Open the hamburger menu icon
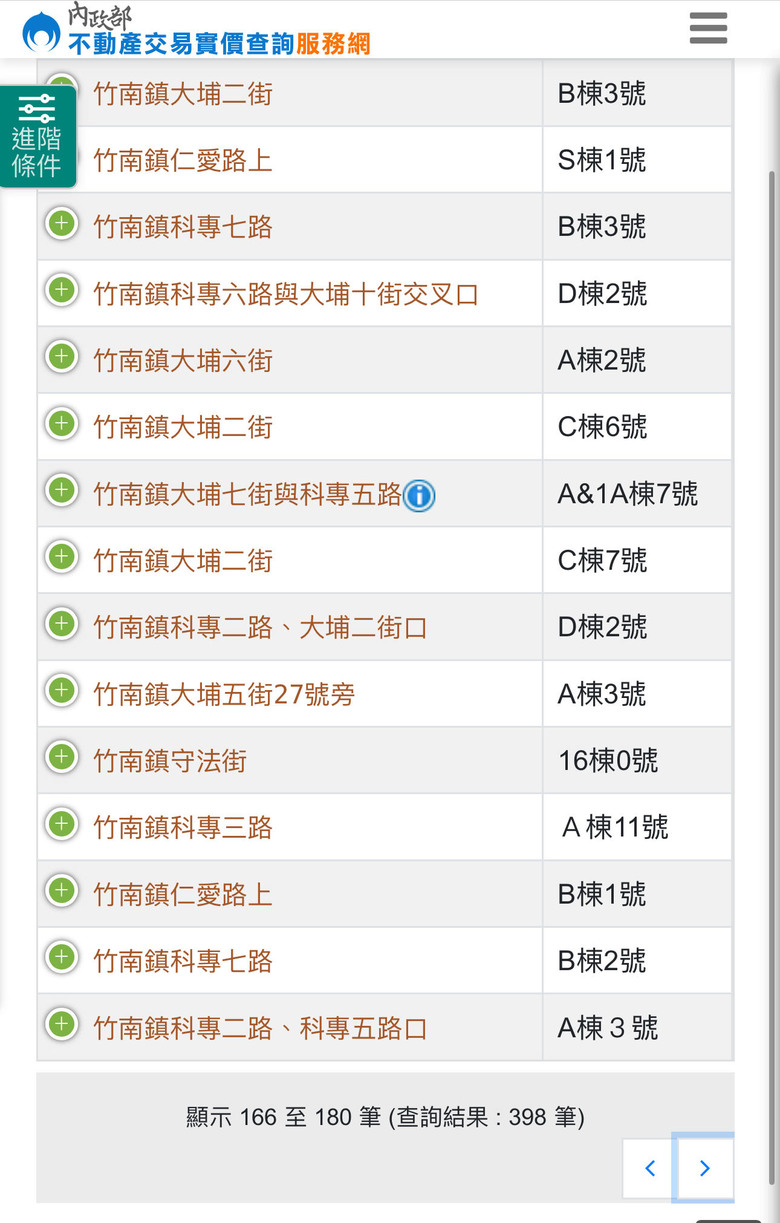The height and width of the screenshot is (1223, 780). pyautogui.click(x=708, y=28)
